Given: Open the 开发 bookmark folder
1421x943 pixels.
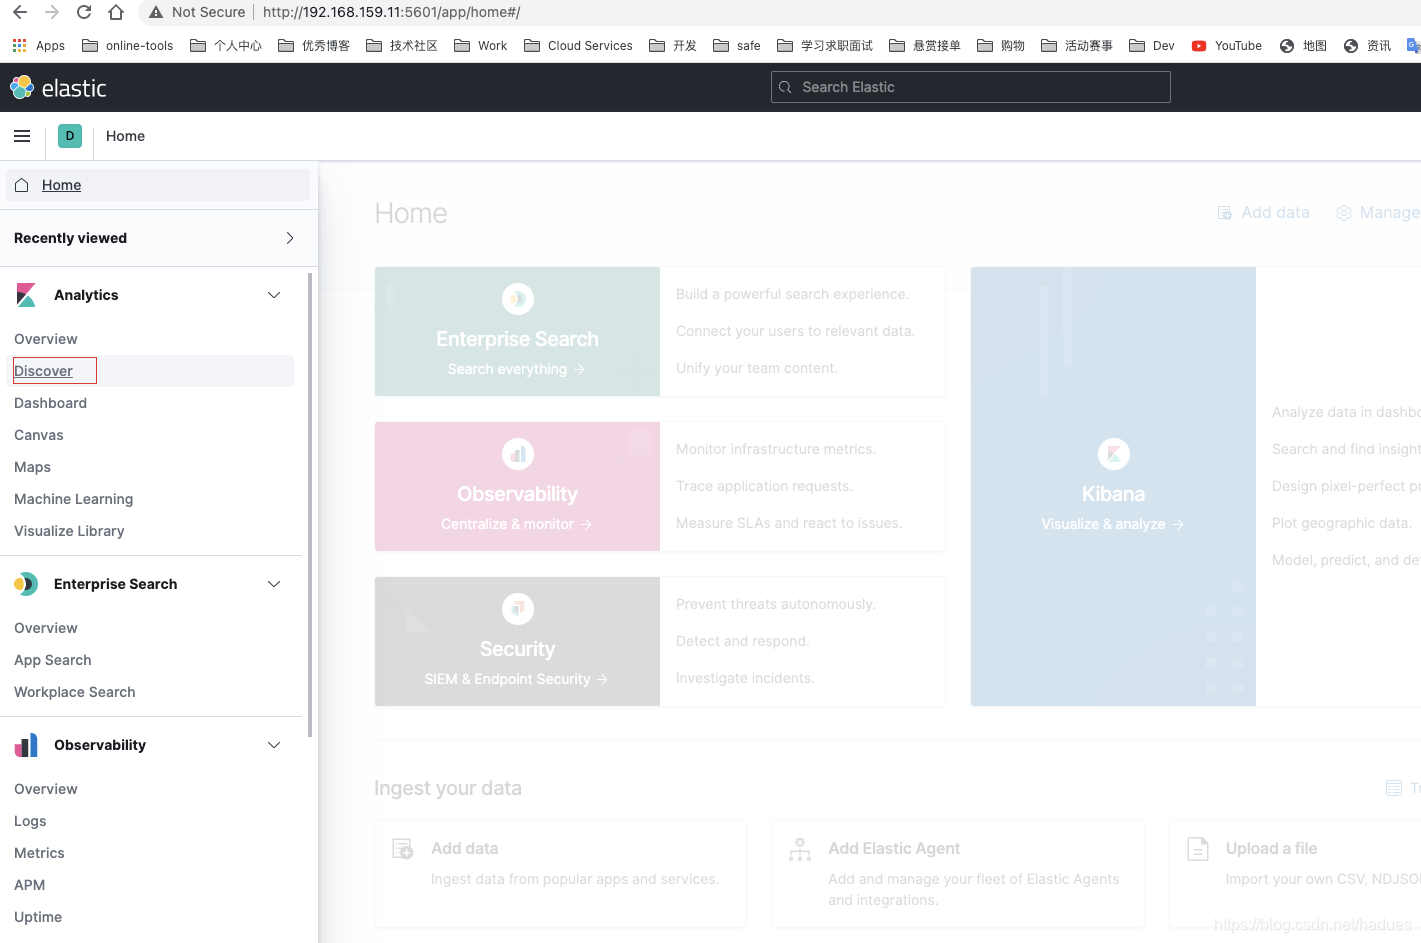Looking at the screenshot, I should click(673, 46).
